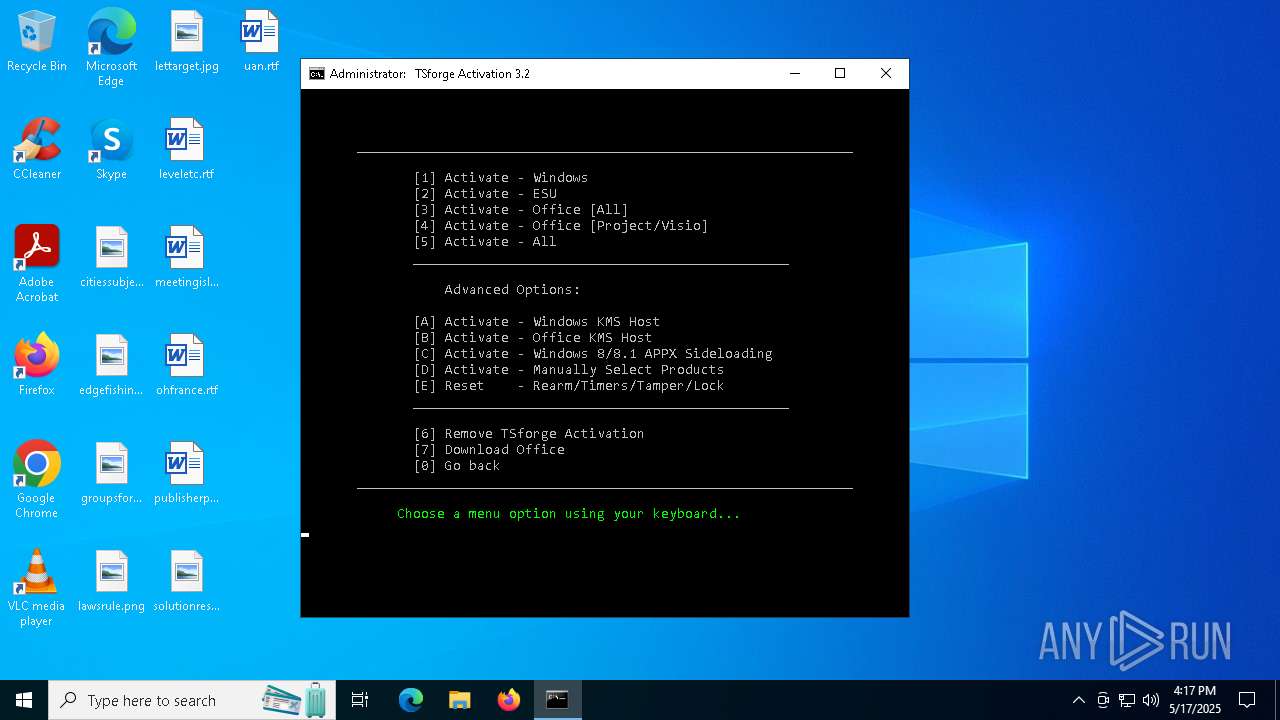The image size is (1280, 720).
Task: Select the citiessubje... image file
Action: [111, 257]
